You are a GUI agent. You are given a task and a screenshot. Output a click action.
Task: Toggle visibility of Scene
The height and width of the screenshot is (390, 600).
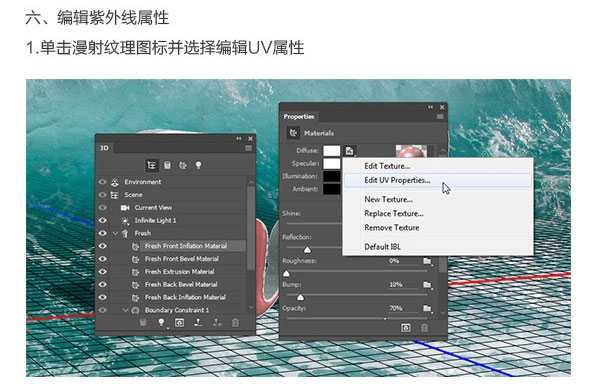pyautogui.click(x=103, y=195)
